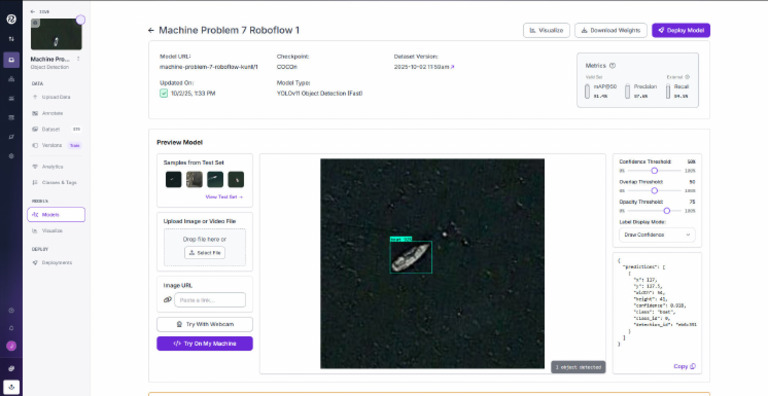Click the workspace switcher arrows icon
This screenshot has width=768, height=396.
pos(11,39)
